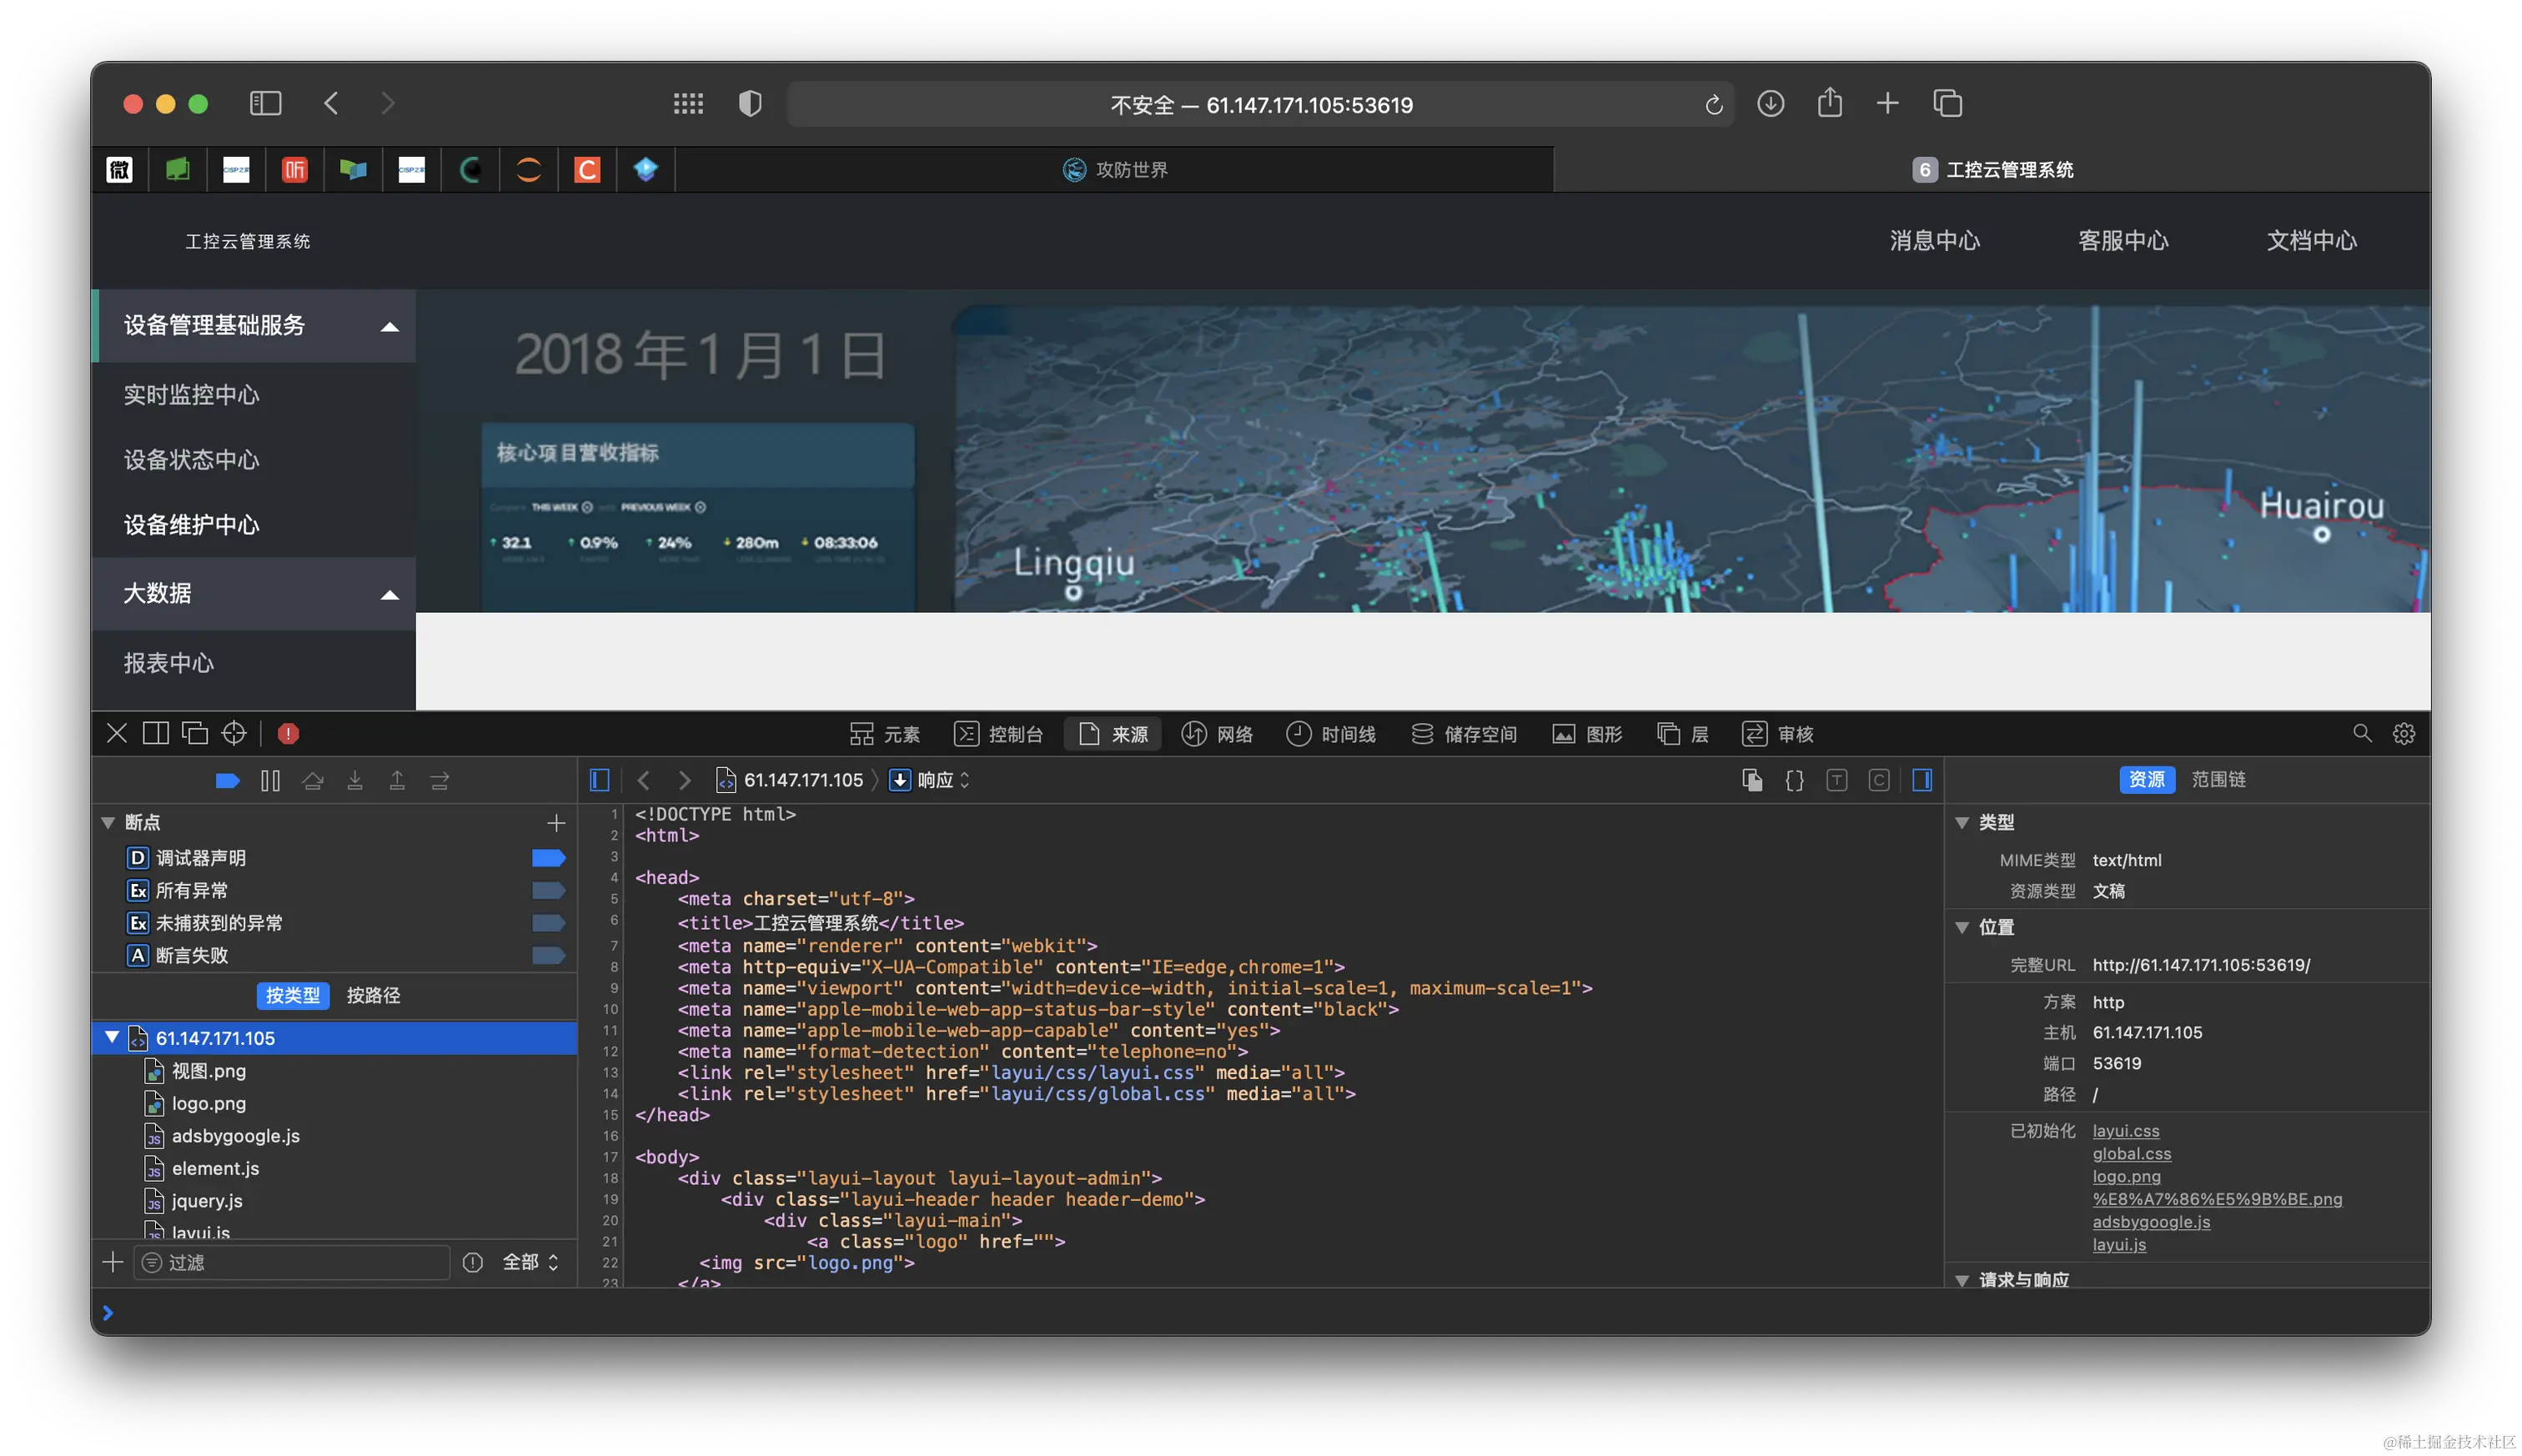Collapse the 61.147.171.105 resource tree

click(112, 1037)
